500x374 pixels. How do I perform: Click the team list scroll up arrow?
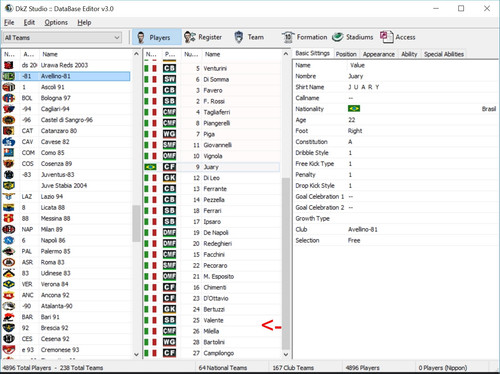[x=136, y=54]
